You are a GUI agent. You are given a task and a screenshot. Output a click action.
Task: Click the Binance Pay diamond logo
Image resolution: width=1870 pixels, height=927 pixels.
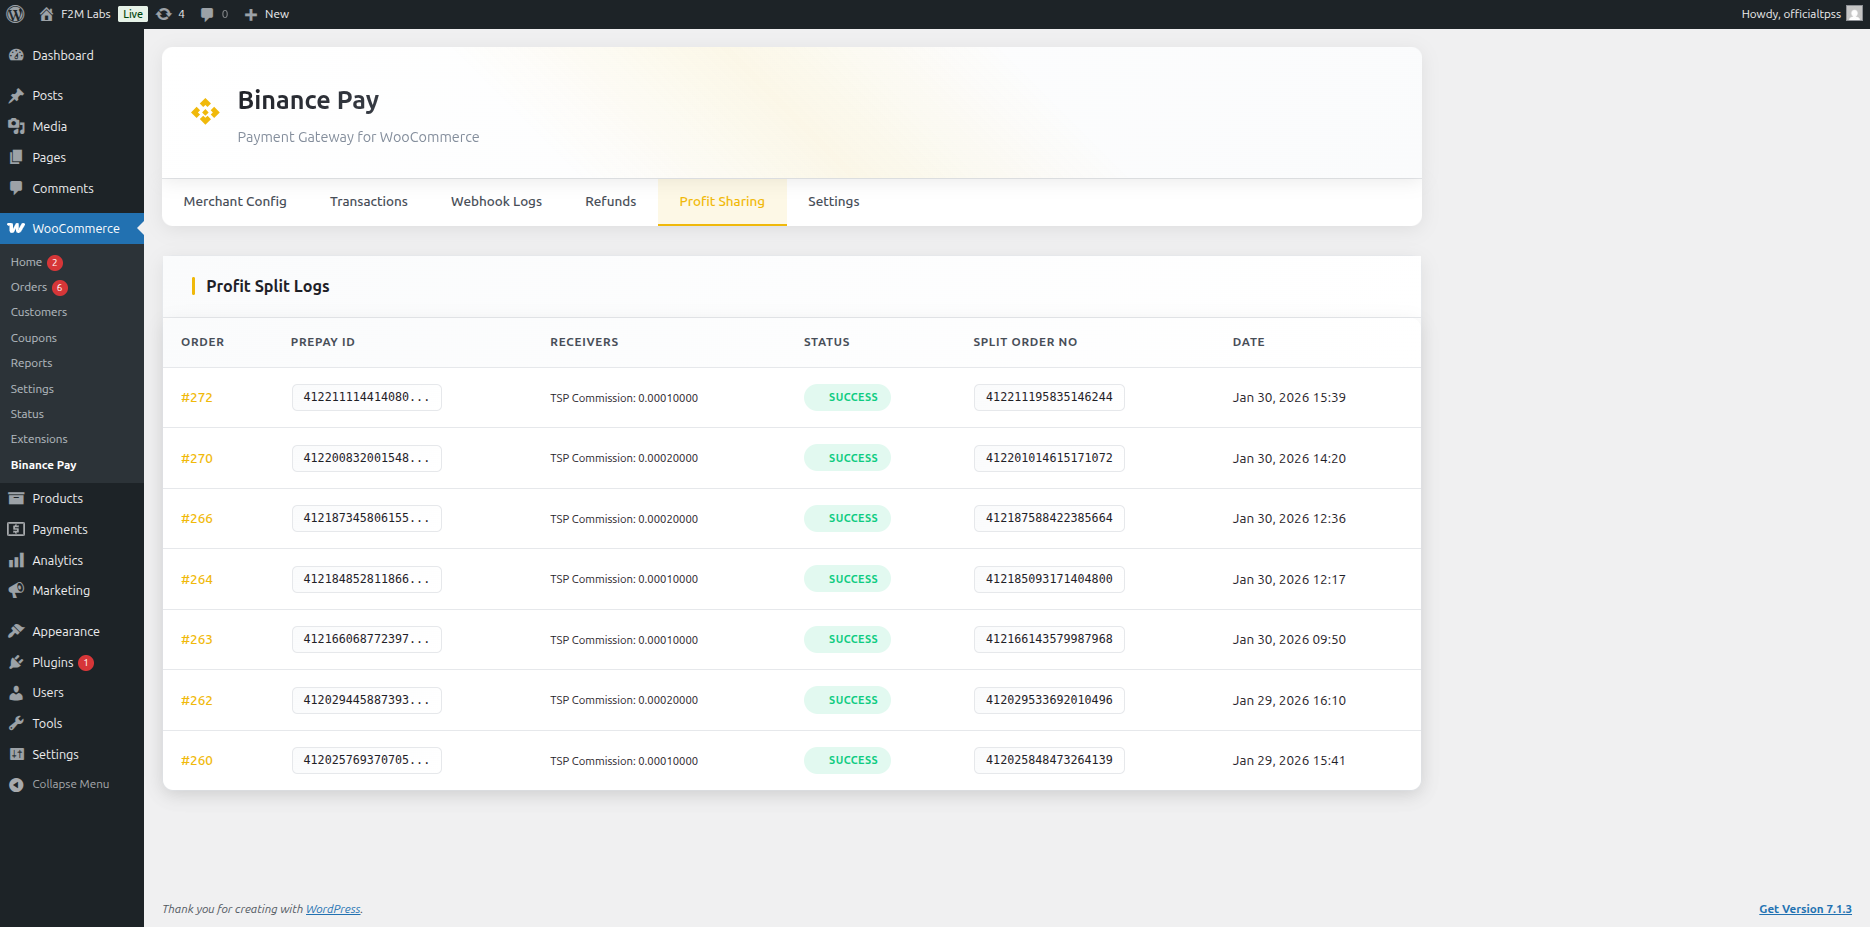[205, 111]
